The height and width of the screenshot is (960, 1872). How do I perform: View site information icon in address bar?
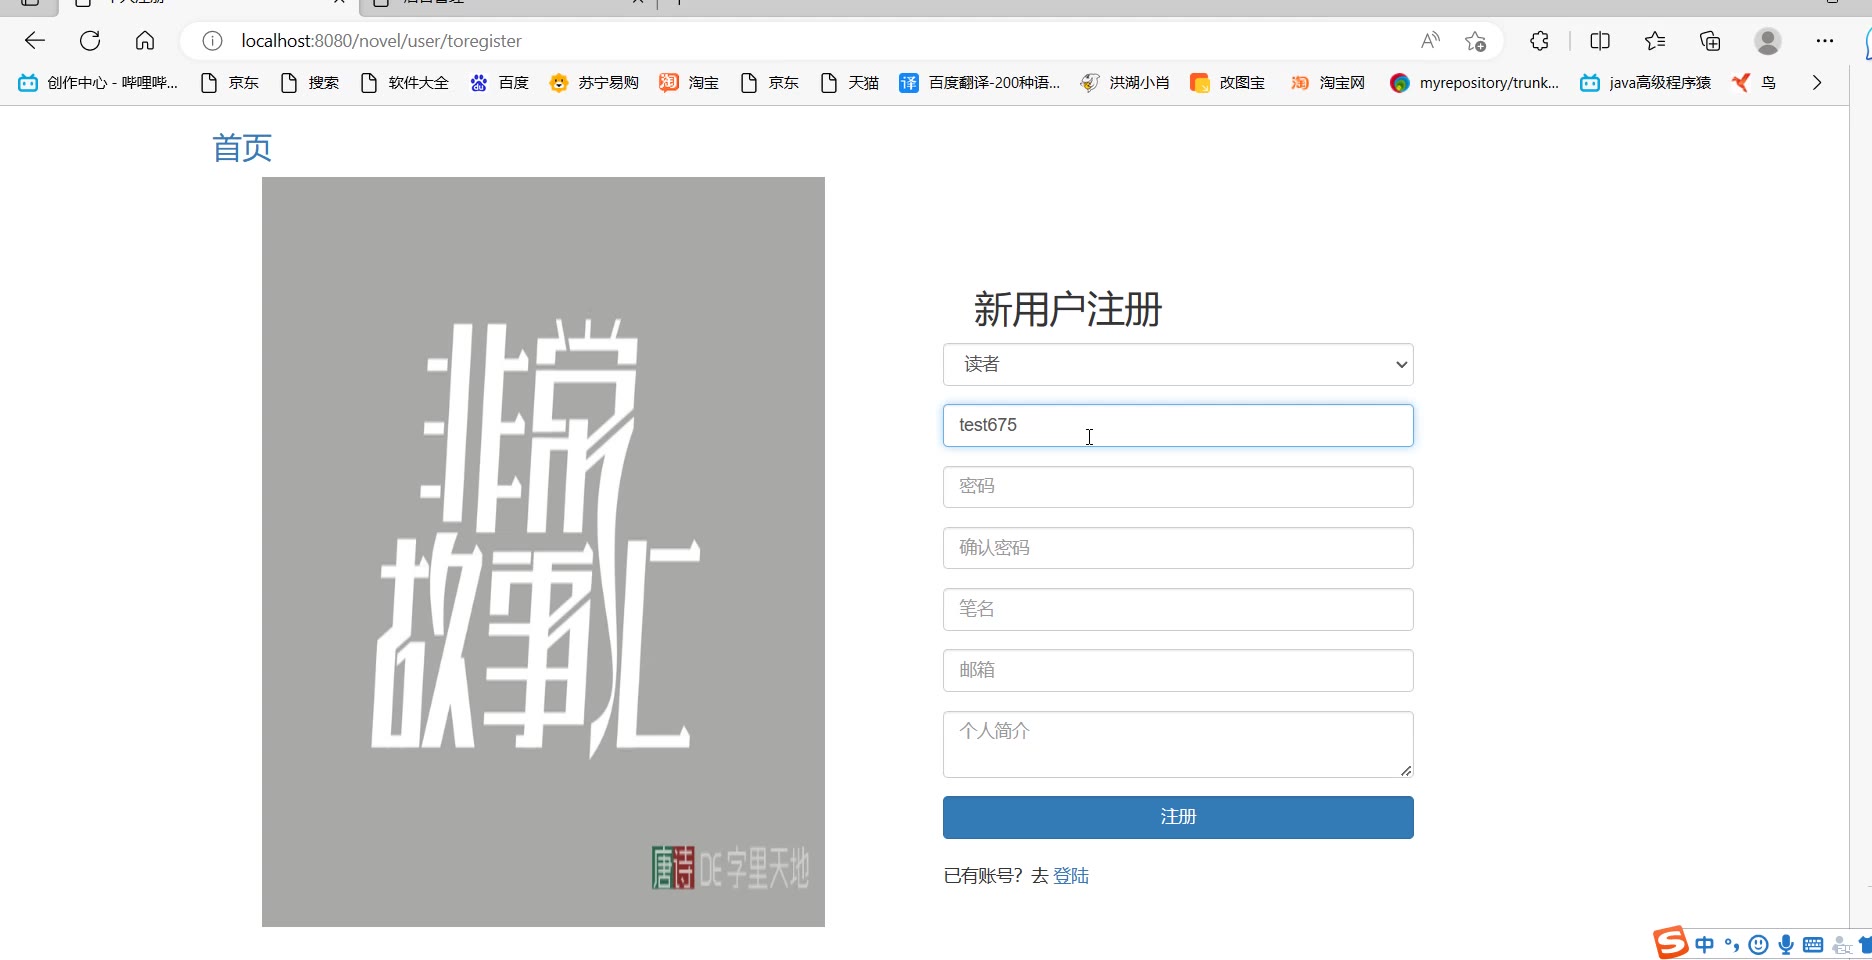click(212, 41)
